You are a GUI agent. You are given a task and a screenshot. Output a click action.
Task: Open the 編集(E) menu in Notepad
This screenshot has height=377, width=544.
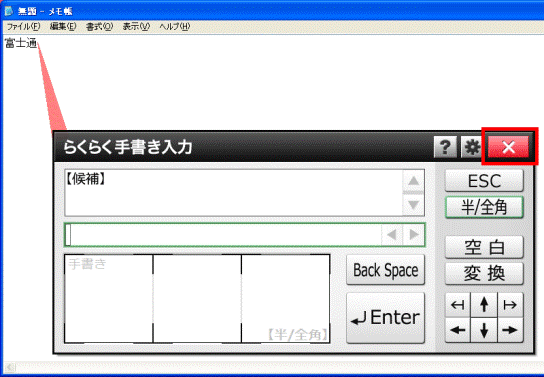pyautogui.click(x=63, y=26)
